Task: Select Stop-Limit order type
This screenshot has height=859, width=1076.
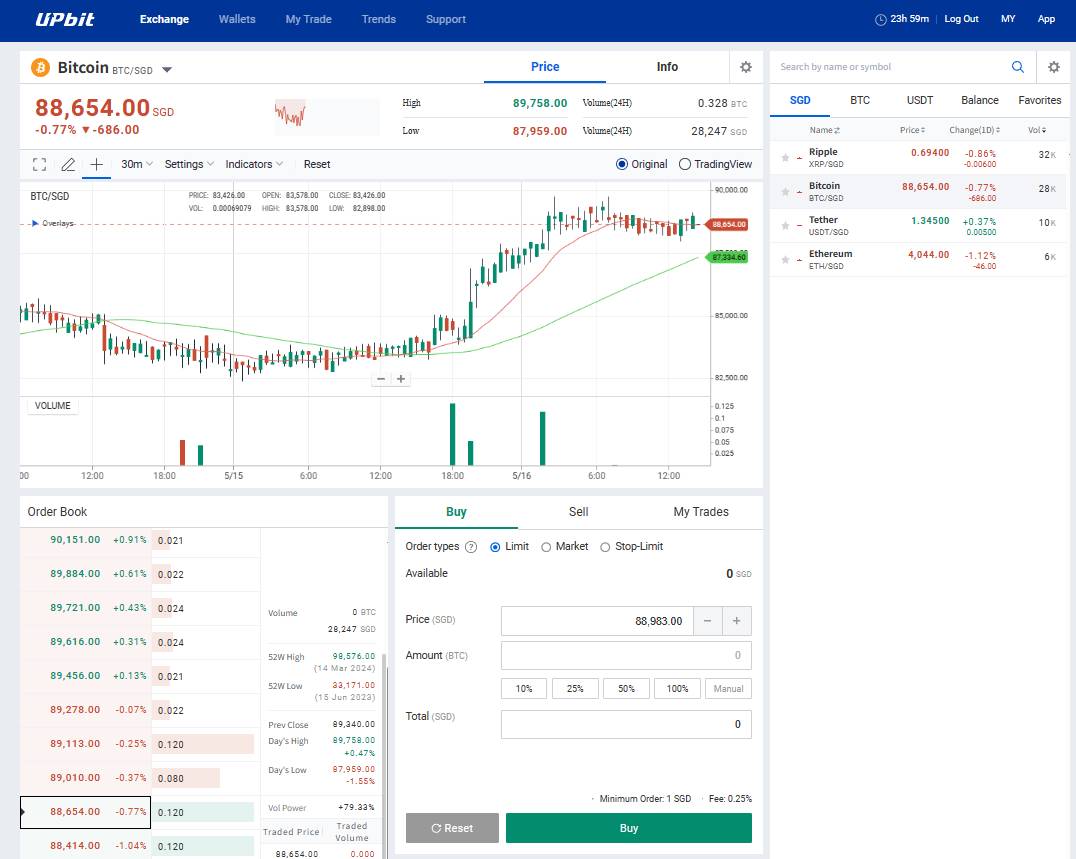Action: (605, 547)
